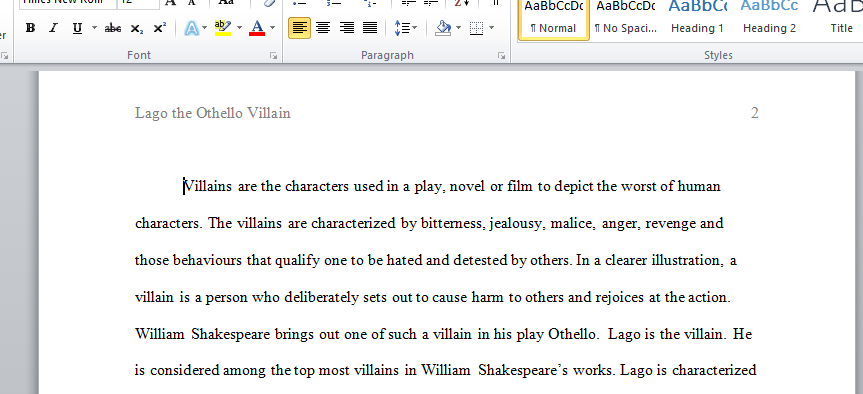Click the font size 12 box
This screenshot has height=394, width=863.
pos(138,3)
